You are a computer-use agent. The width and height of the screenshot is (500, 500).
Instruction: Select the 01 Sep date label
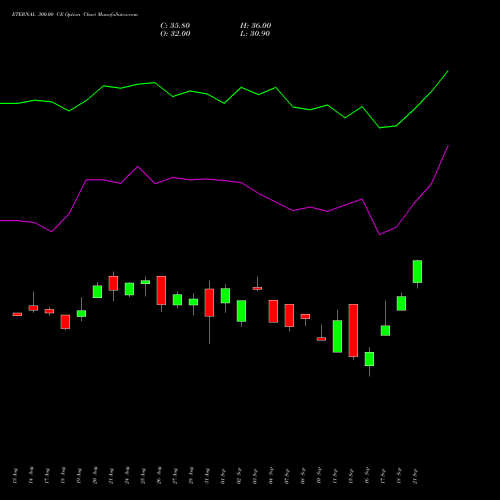(223, 476)
